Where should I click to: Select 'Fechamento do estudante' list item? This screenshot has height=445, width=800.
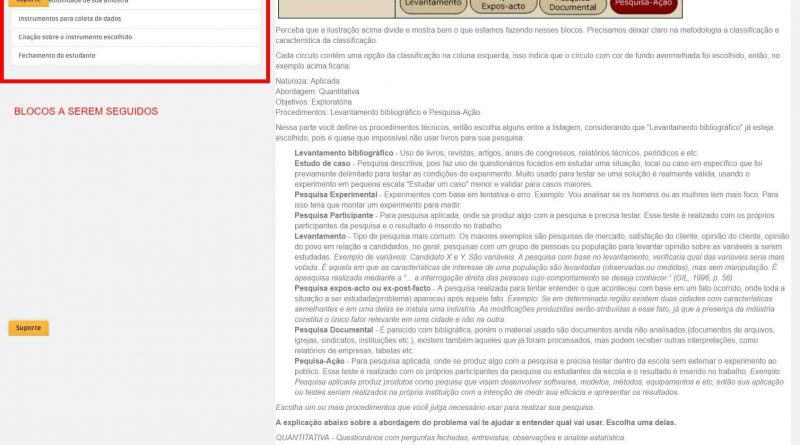(x=136, y=56)
